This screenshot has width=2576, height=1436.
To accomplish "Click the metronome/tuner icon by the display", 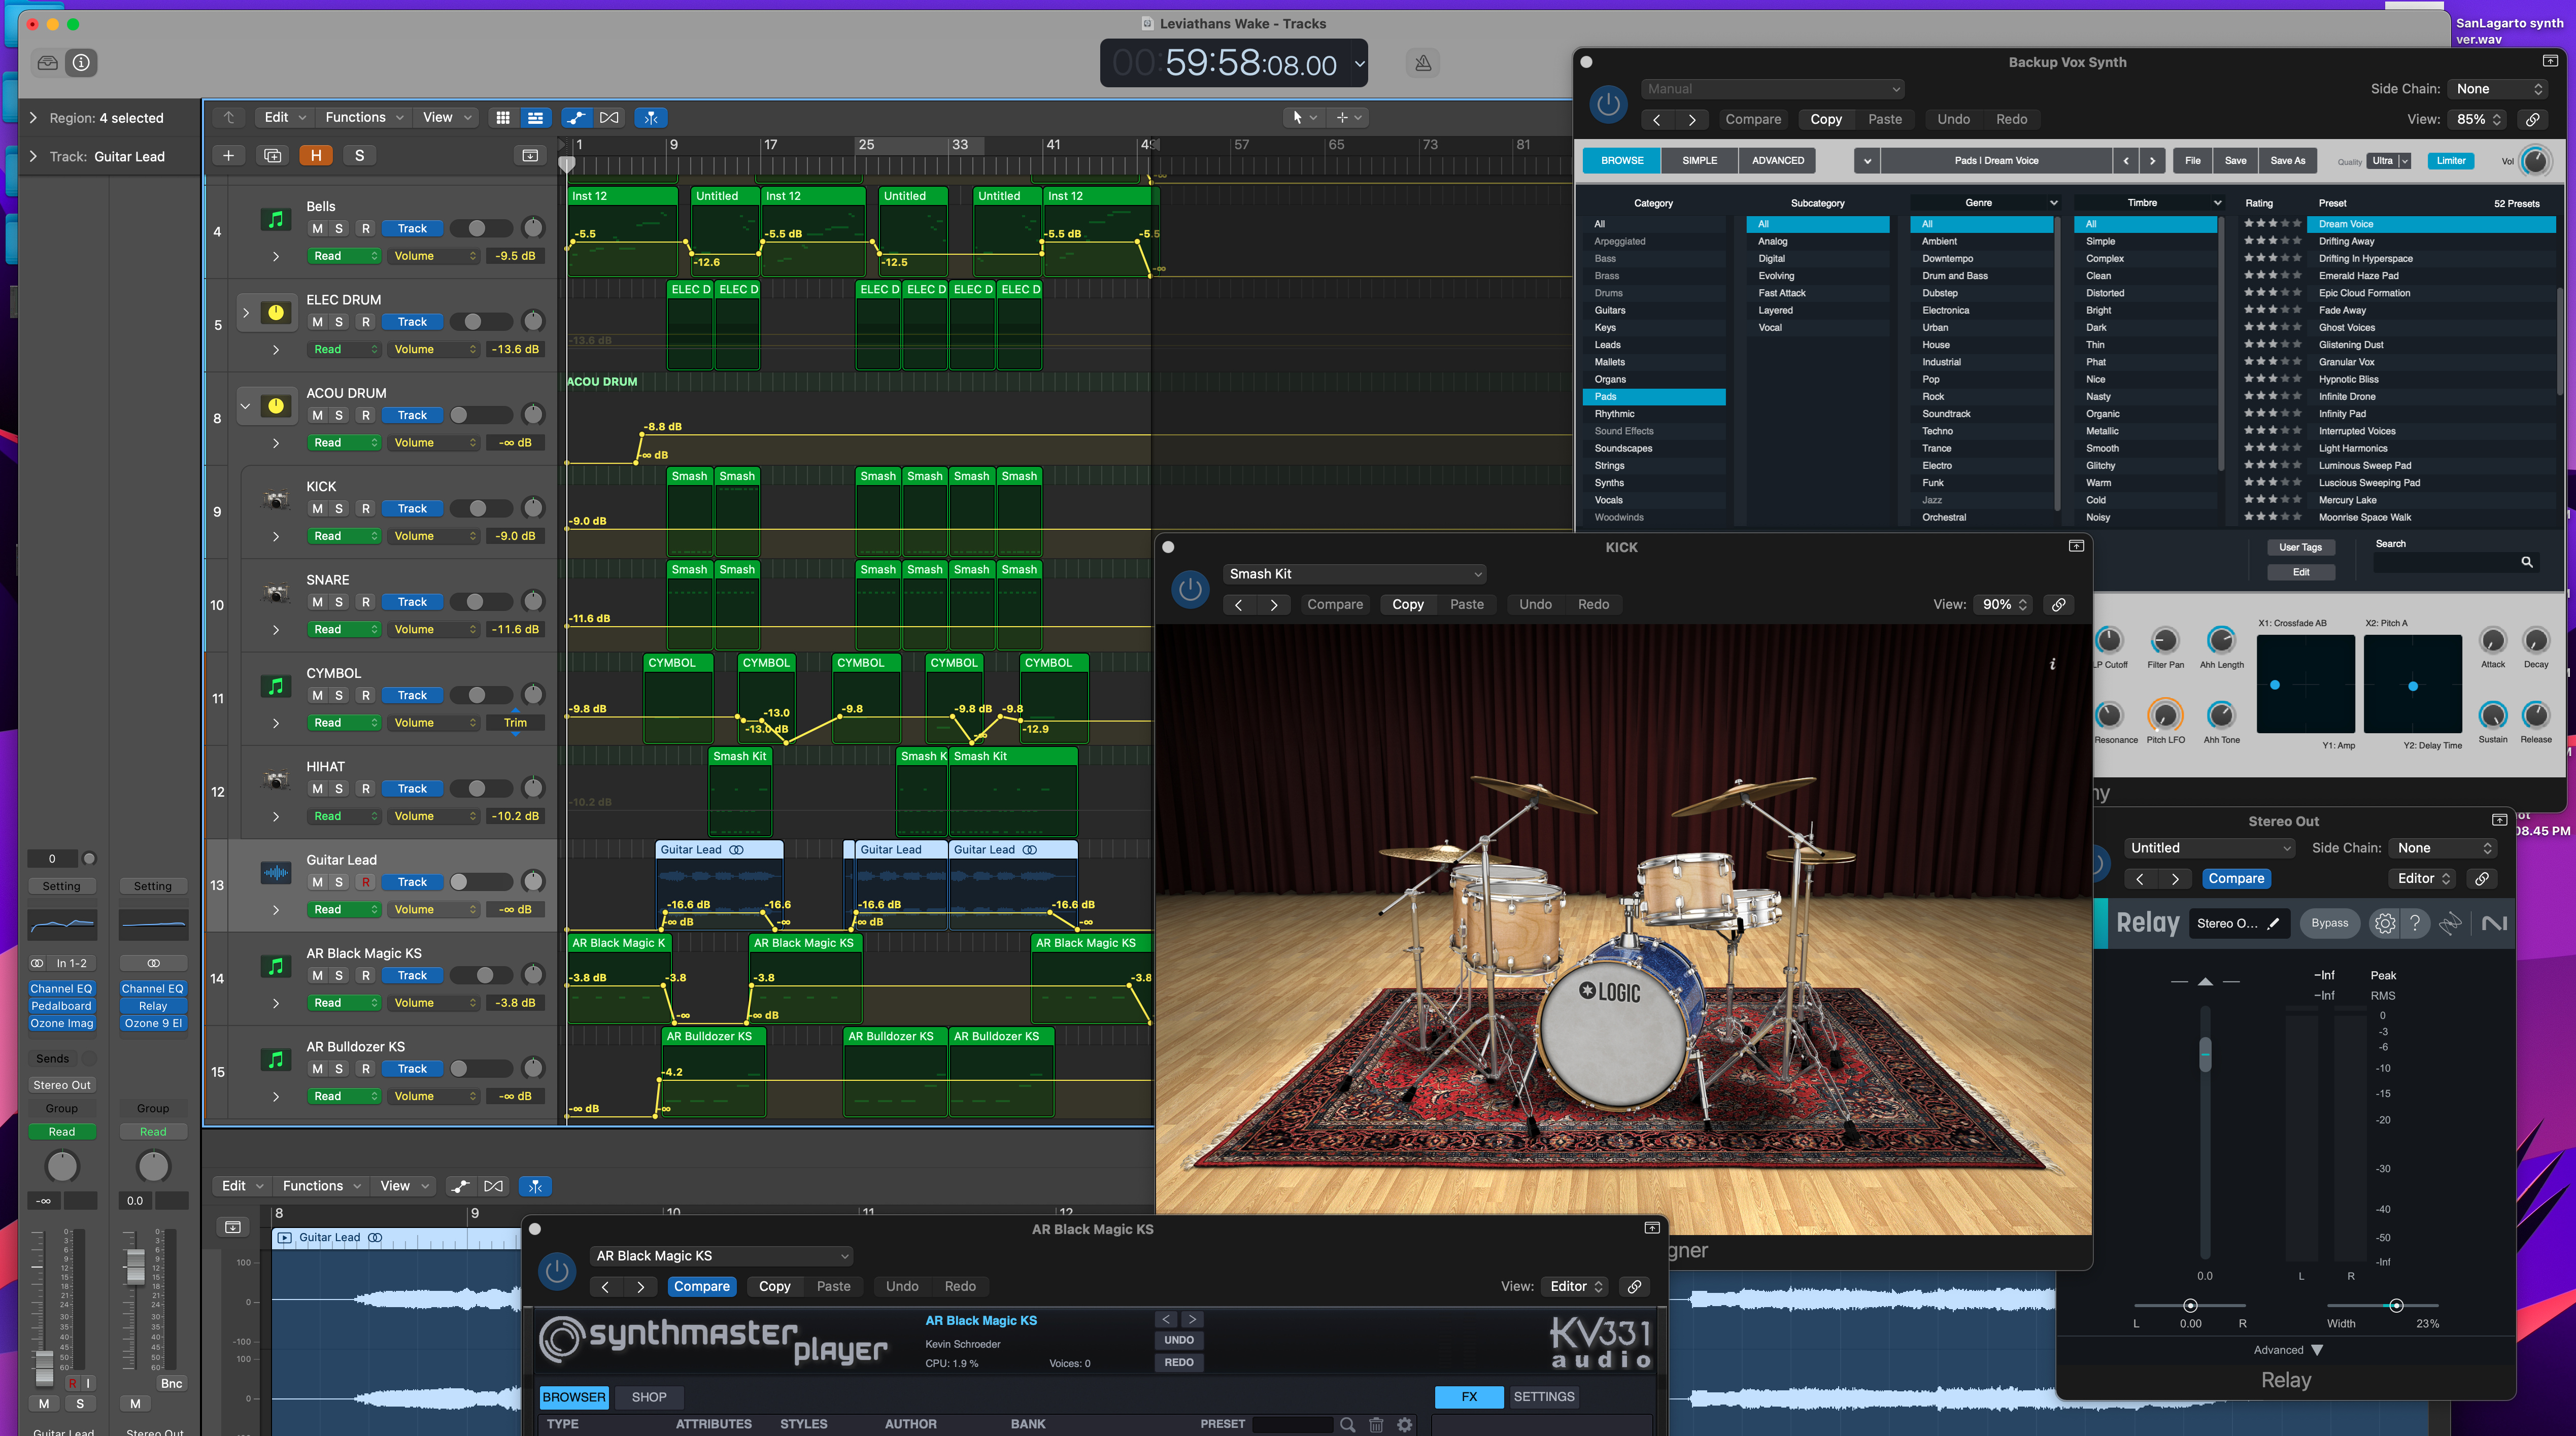I will [x=1422, y=63].
